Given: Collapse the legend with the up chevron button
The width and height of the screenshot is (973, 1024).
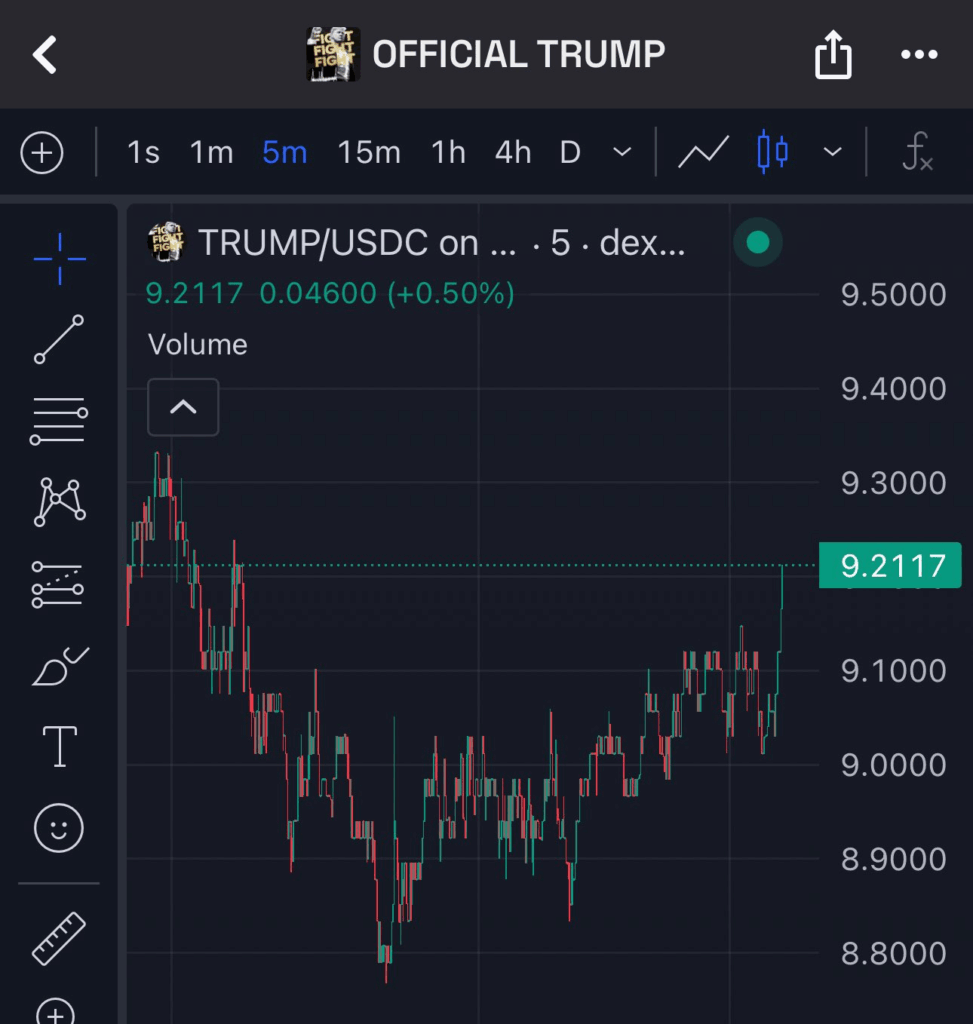Looking at the screenshot, I should (x=183, y=407).
